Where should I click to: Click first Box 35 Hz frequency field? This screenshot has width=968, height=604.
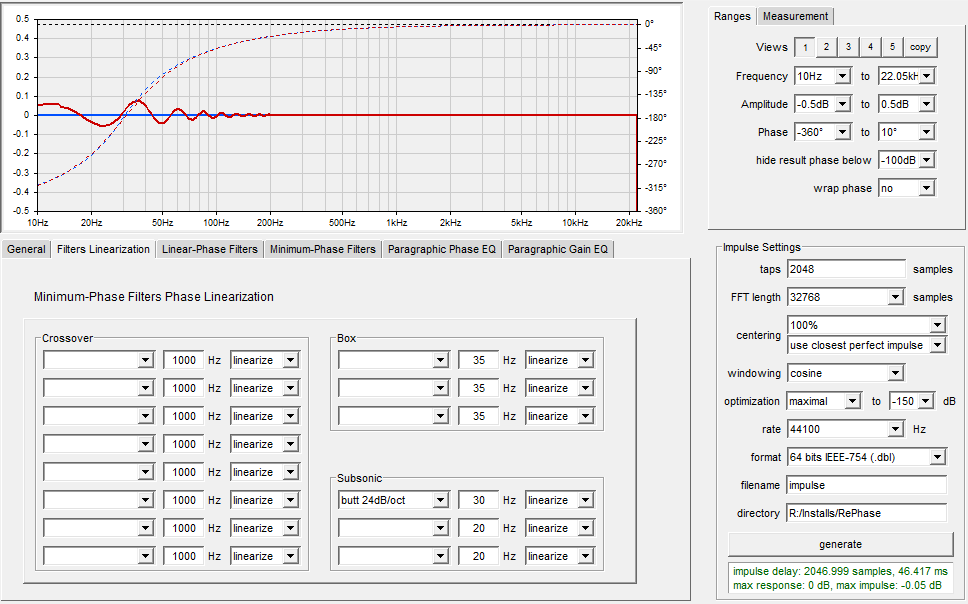[478, 360]
